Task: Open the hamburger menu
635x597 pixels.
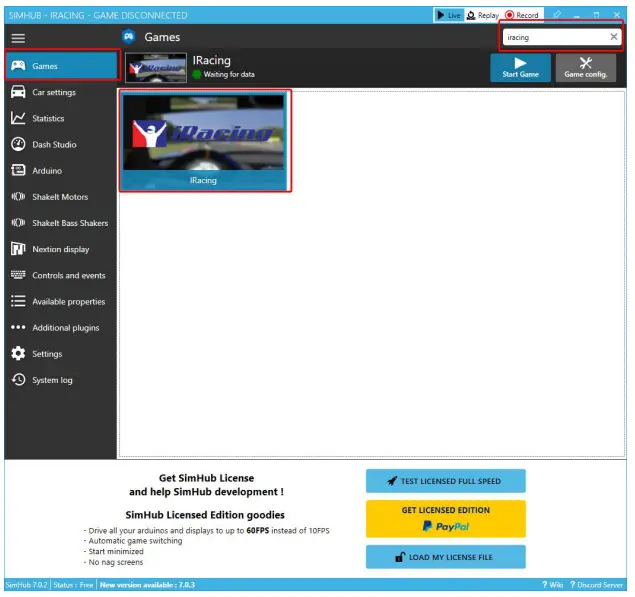Action: click(18, 38)
